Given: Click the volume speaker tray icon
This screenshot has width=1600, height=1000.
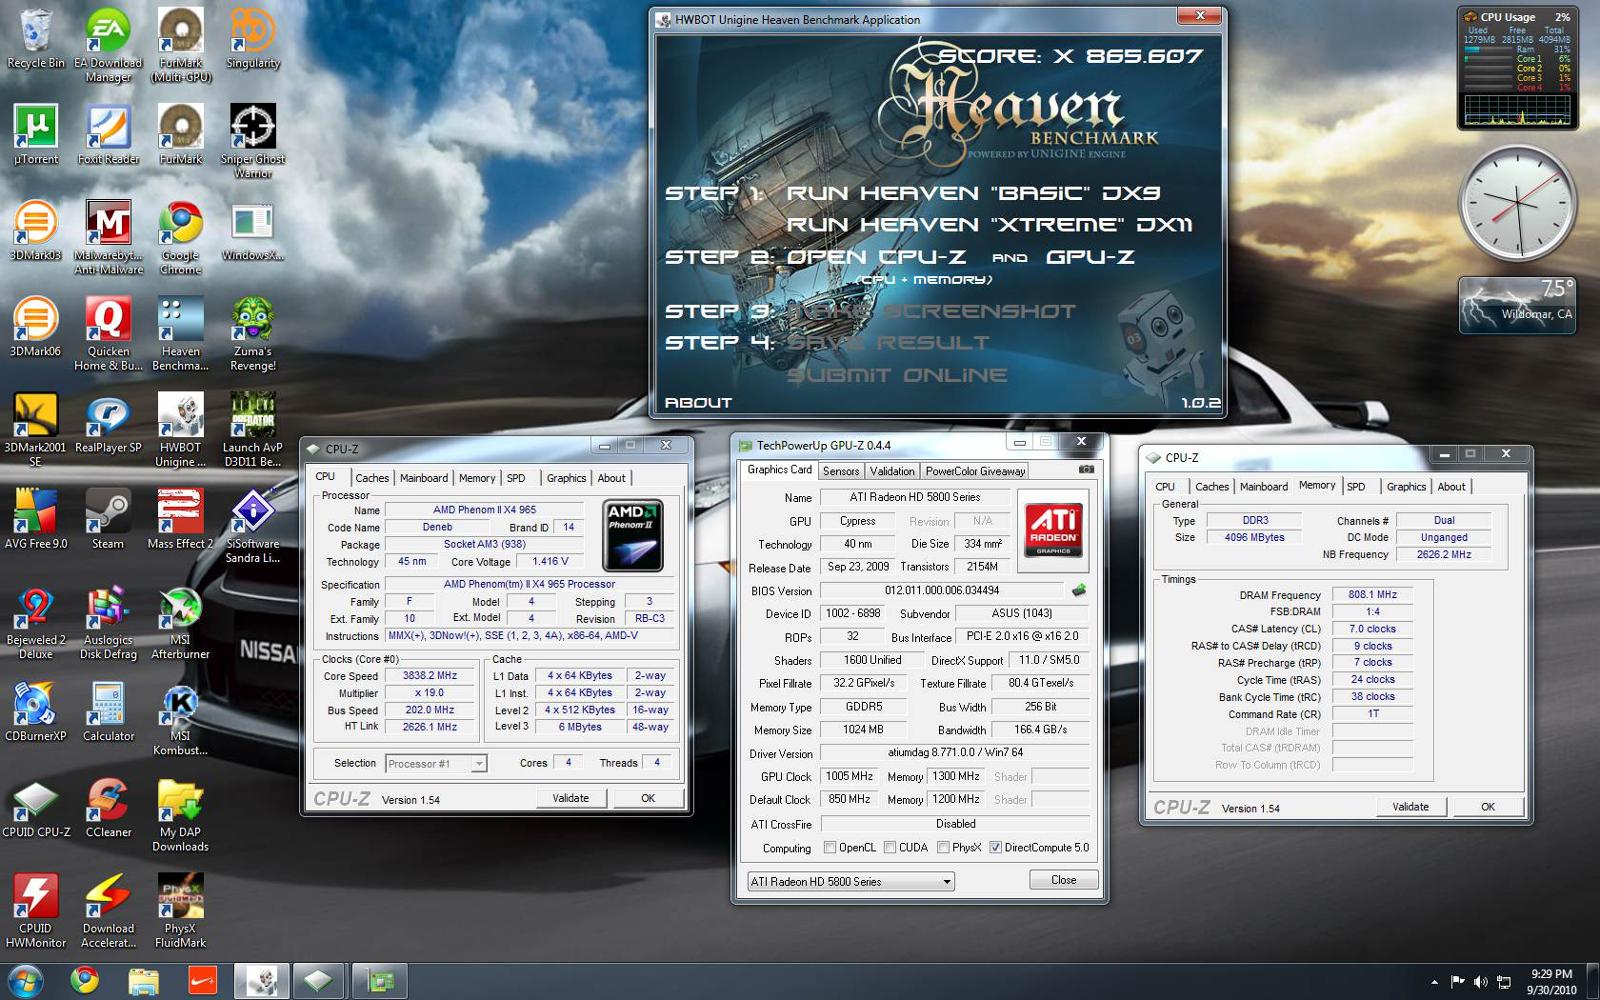Looking at the screenshot, I should pyautogui.click(x=1480, y=982).
